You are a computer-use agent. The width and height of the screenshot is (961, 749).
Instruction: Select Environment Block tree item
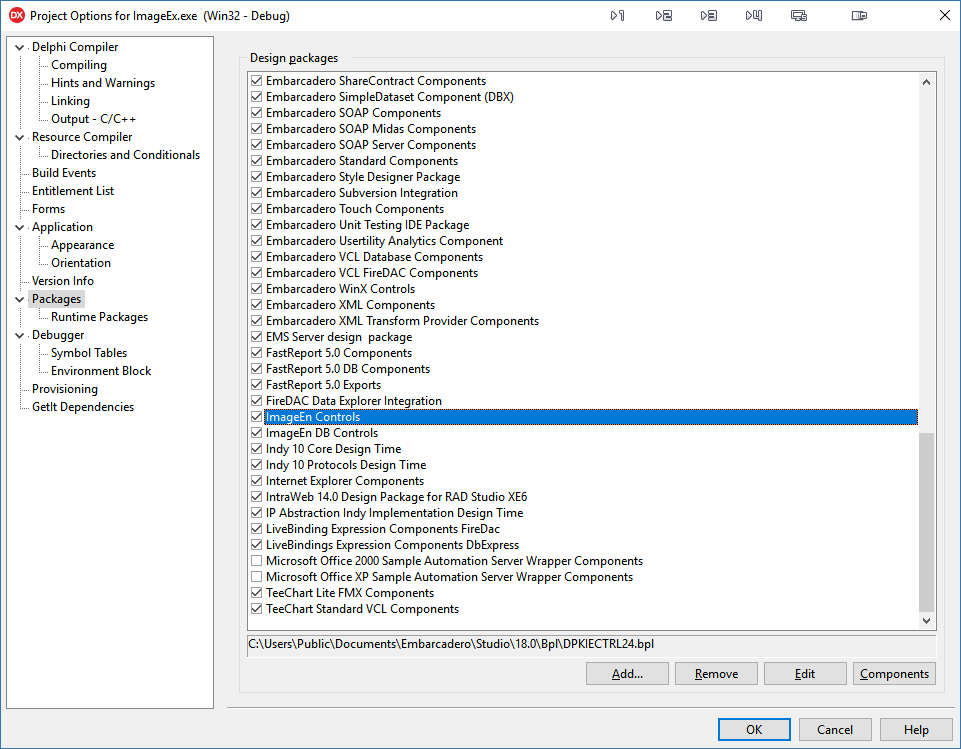(x=101, y=371)
